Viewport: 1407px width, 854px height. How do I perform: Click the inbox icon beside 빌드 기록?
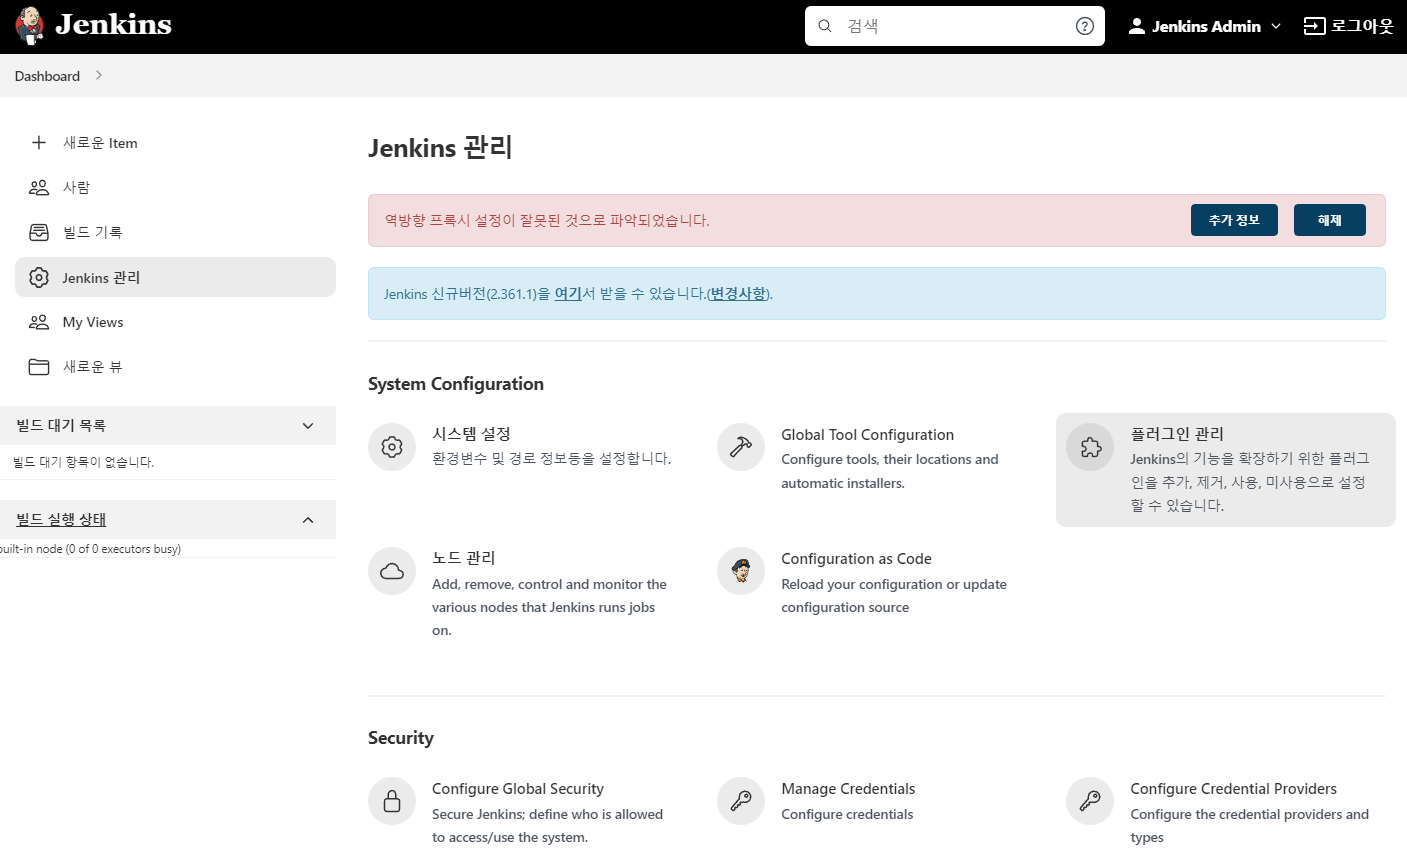[x=39, y=232]
